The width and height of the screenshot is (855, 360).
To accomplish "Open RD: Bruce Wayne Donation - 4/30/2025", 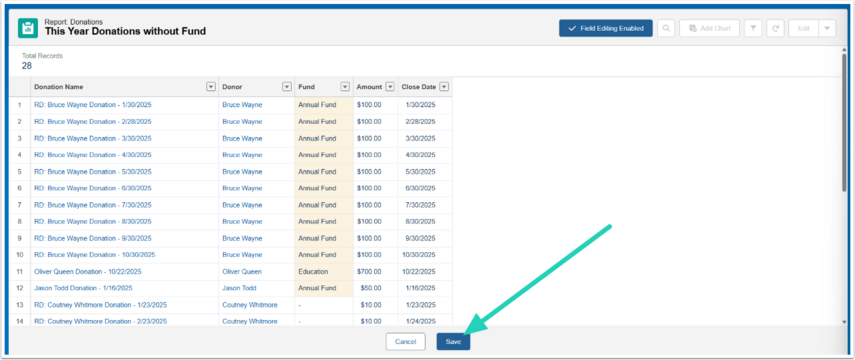I will coord(93,155).
